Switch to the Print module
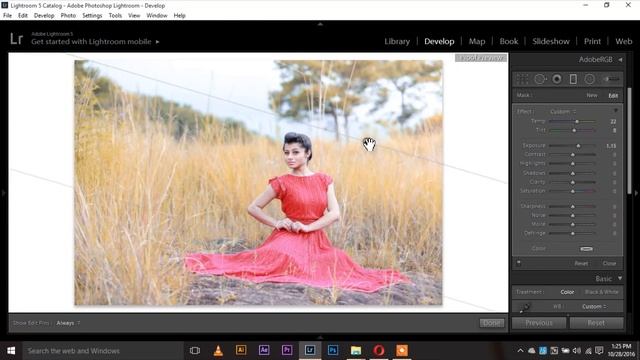The width and height of the screenshot is (640, 360). coord(592,41)
